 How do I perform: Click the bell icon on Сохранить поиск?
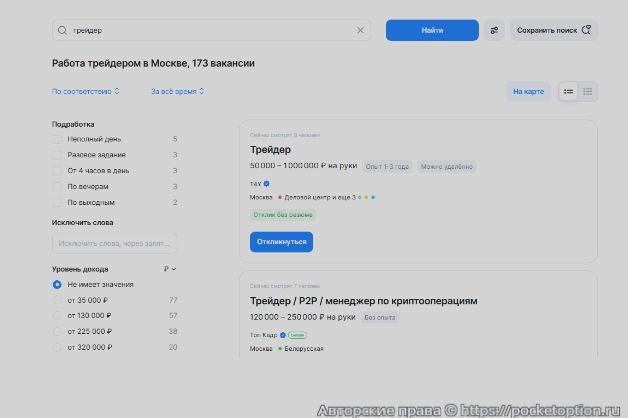click(587, 31)
